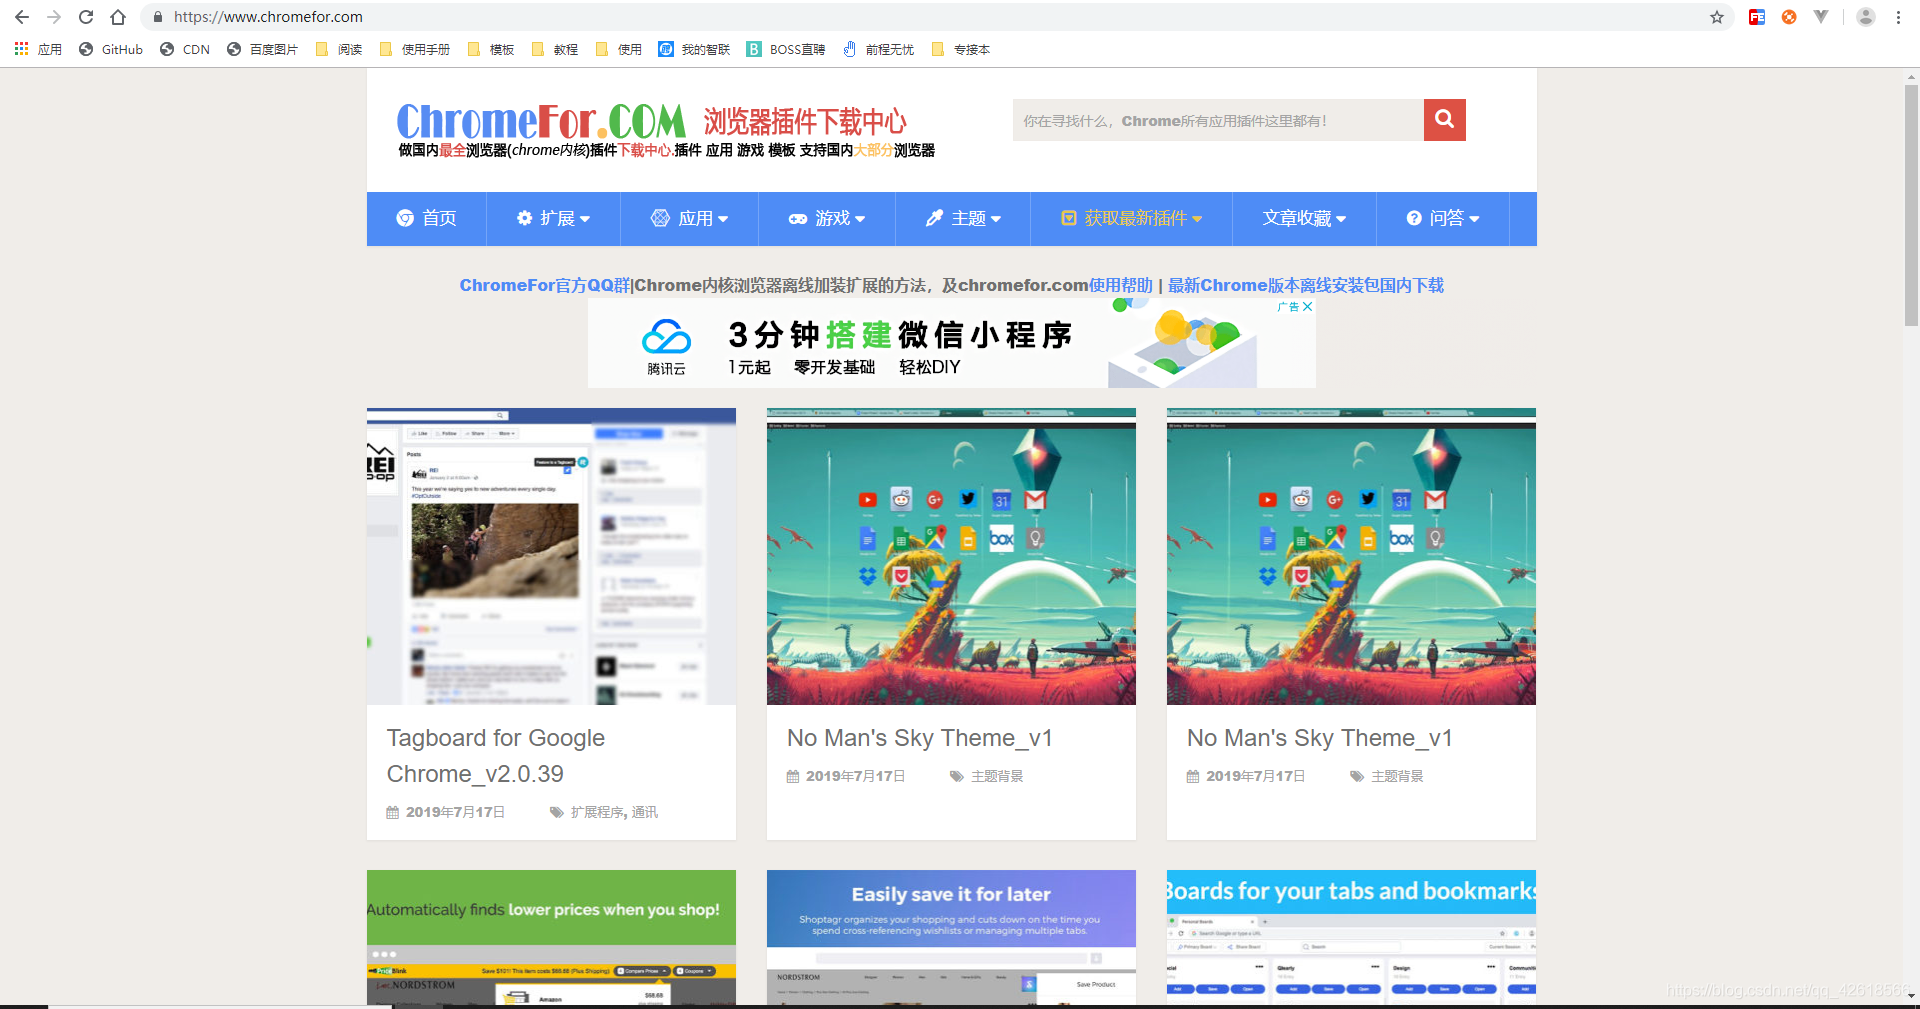This screenshot has width=1920, height=1009.
Task: Click the vertical page scrollbar thumb
Action: click(x=1911, y=205)
